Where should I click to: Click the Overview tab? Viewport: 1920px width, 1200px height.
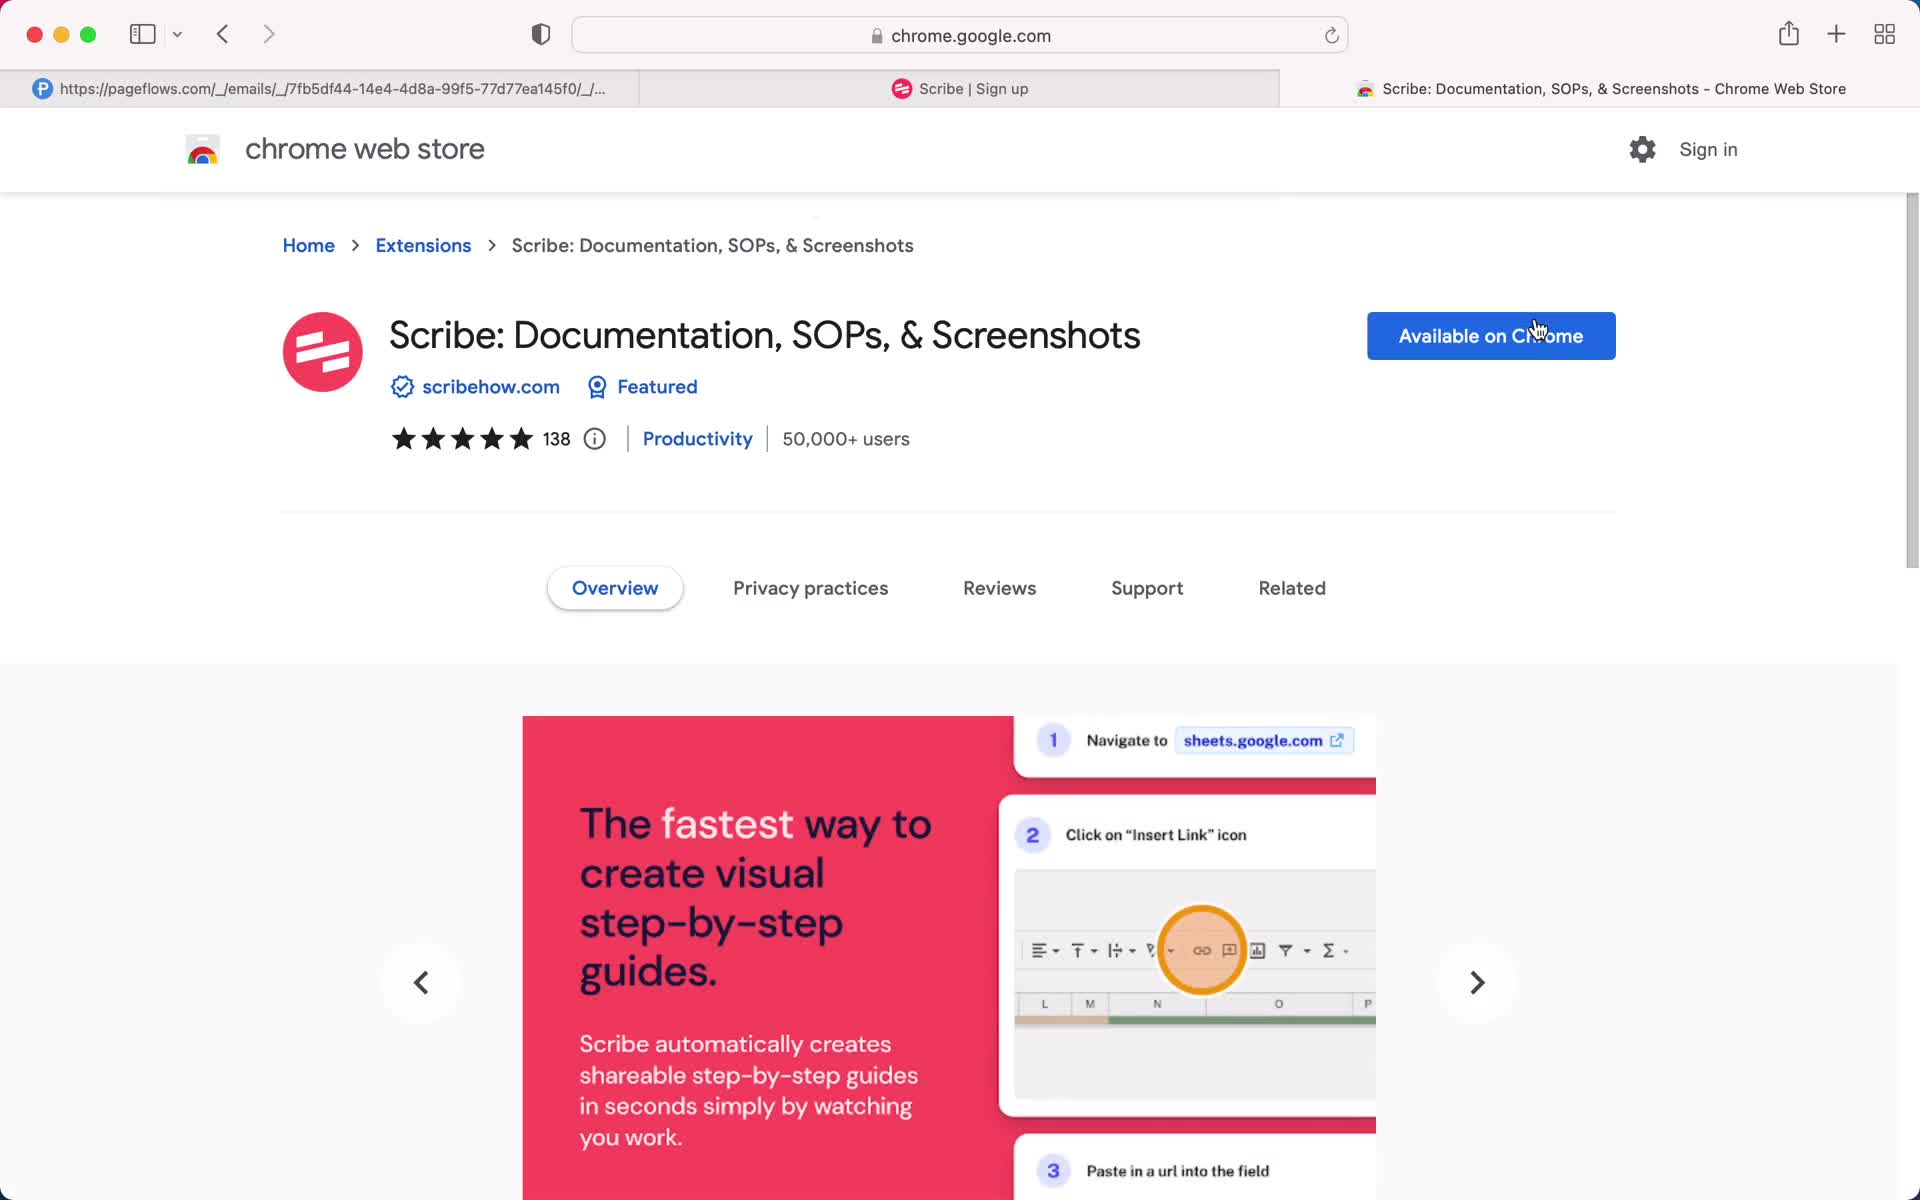615,588
